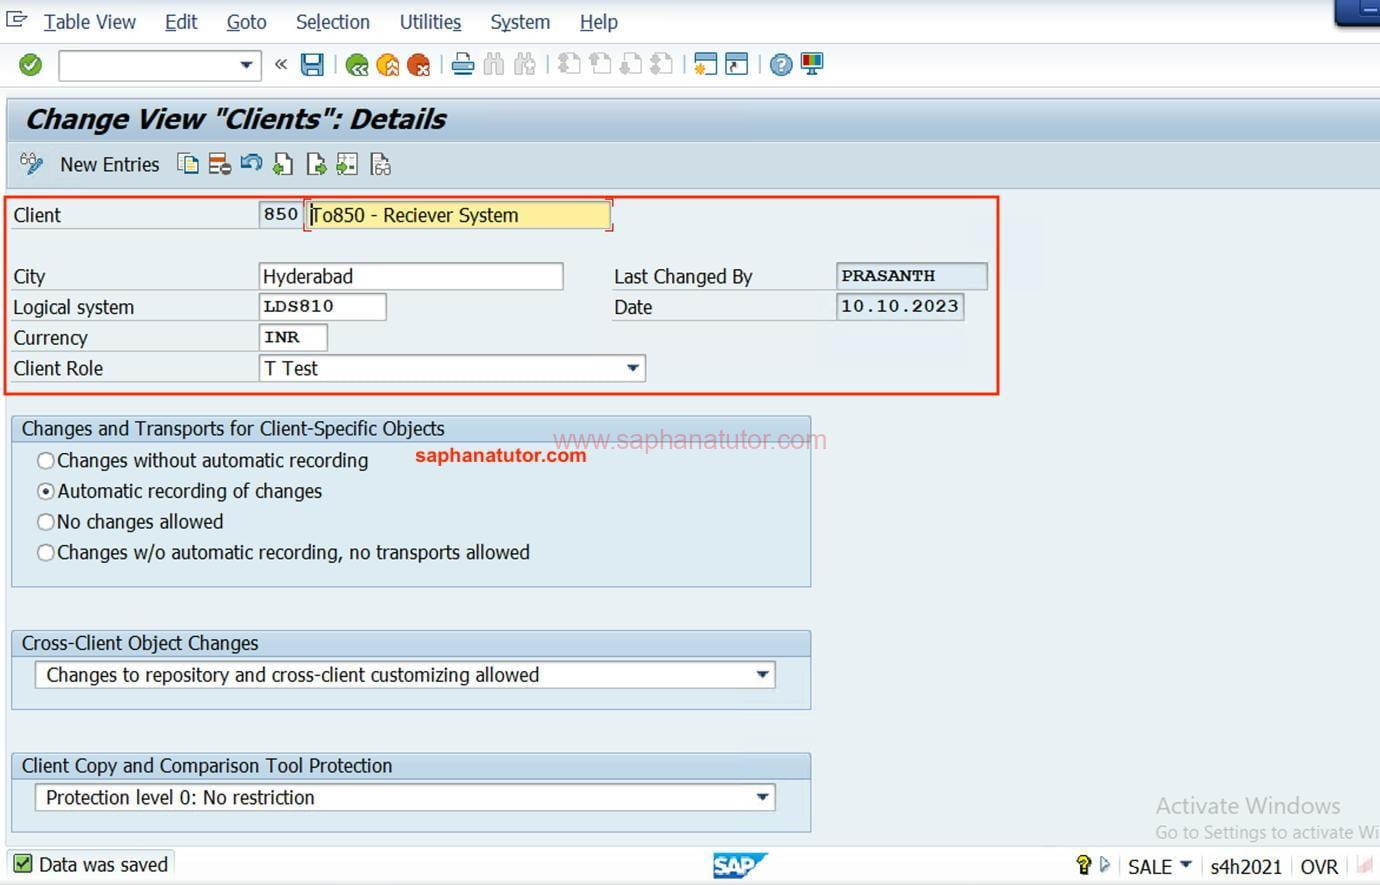Open the Utilities menu
This screenshot has height=885, width=1380.
click(431, 22)
